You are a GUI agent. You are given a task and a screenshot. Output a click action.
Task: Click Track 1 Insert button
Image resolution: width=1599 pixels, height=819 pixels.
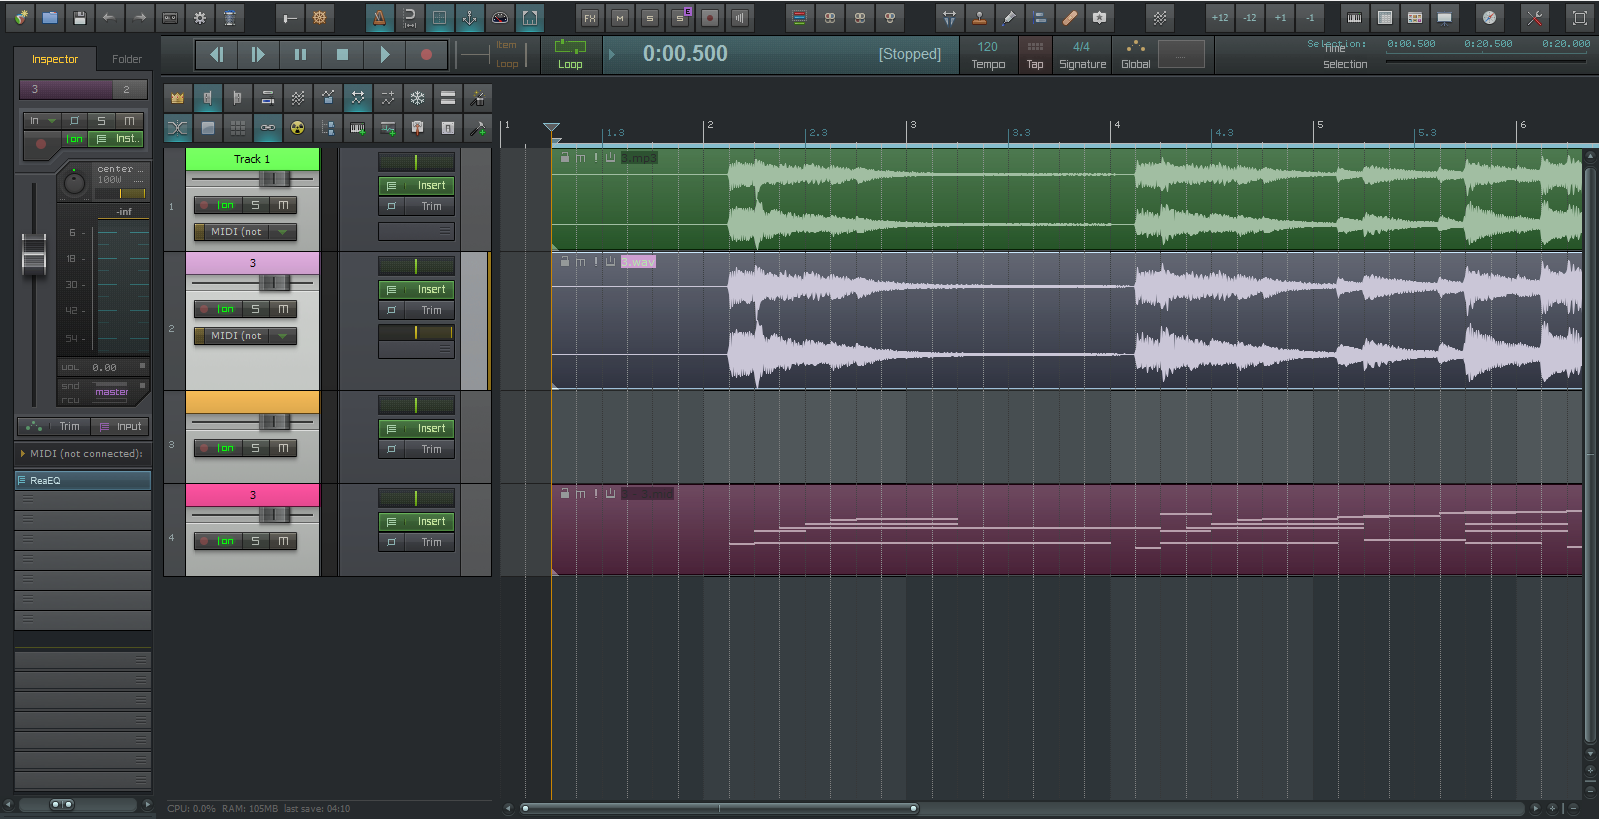pyautogui.click(x=416, y=186)
